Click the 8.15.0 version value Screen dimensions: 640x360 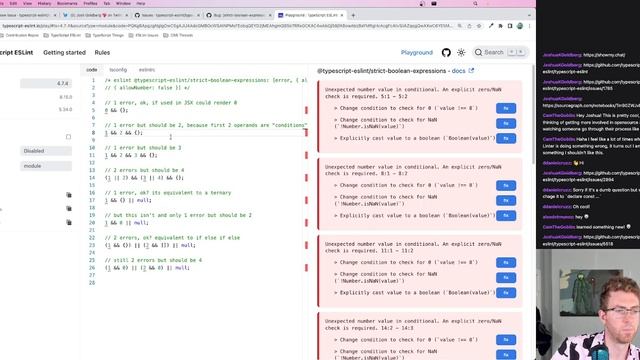65,97
